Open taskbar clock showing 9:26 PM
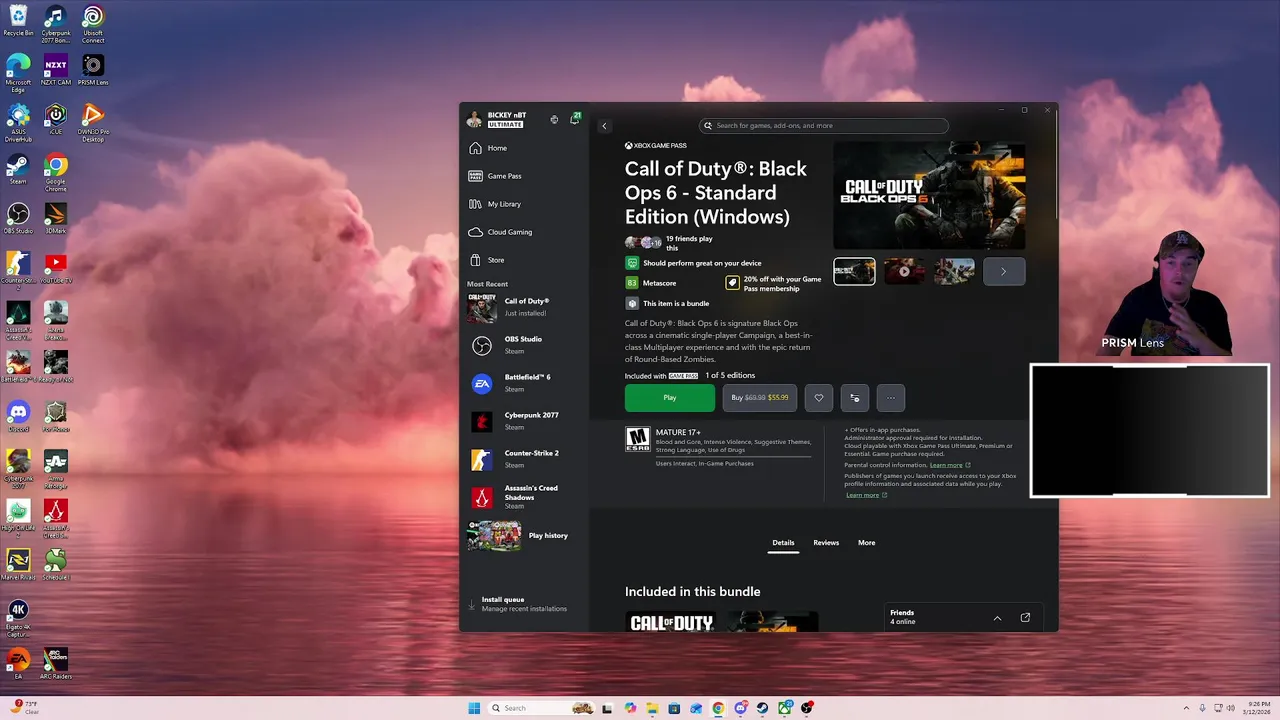The image size is (1280, 720). pyautogui.click(x=1257, y=708)
